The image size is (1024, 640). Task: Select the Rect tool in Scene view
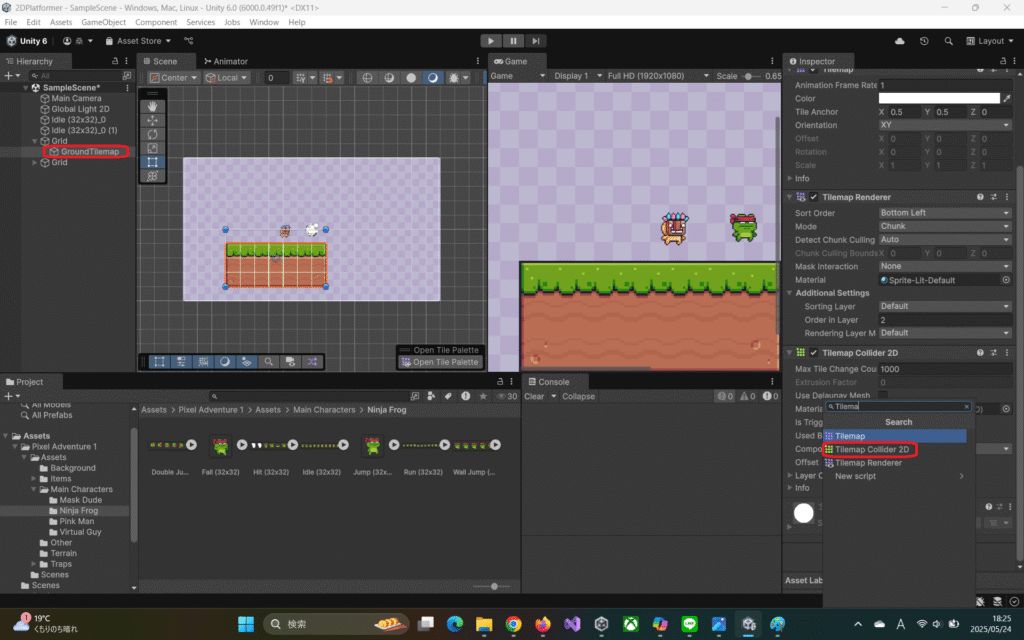tap(152, 162)
